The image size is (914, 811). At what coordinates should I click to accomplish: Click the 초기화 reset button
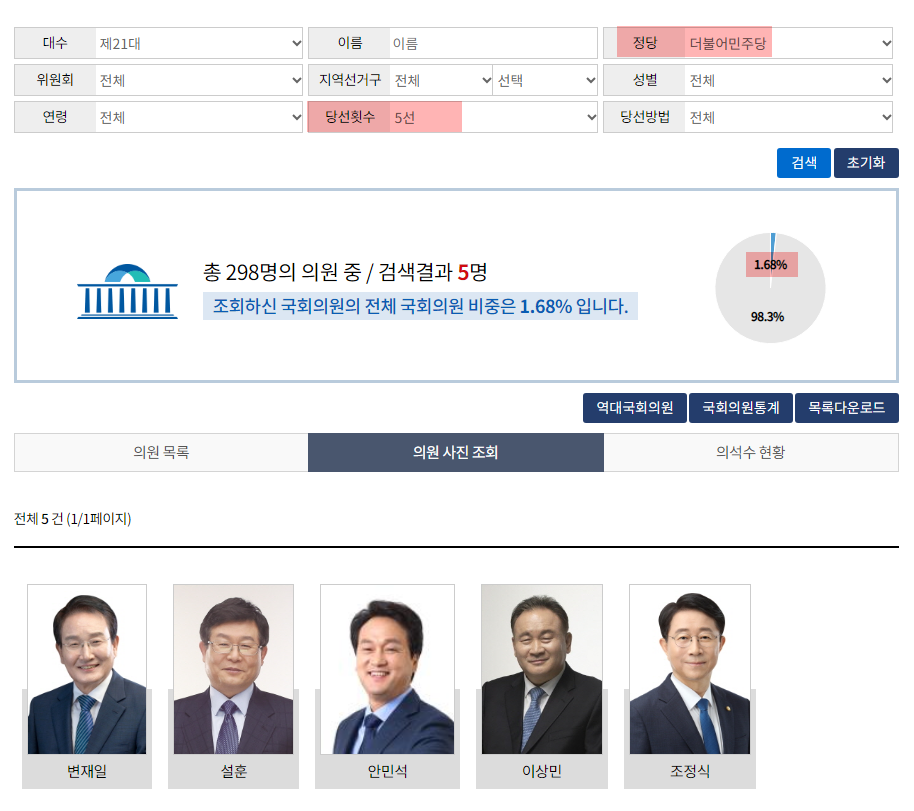[866, 163]
